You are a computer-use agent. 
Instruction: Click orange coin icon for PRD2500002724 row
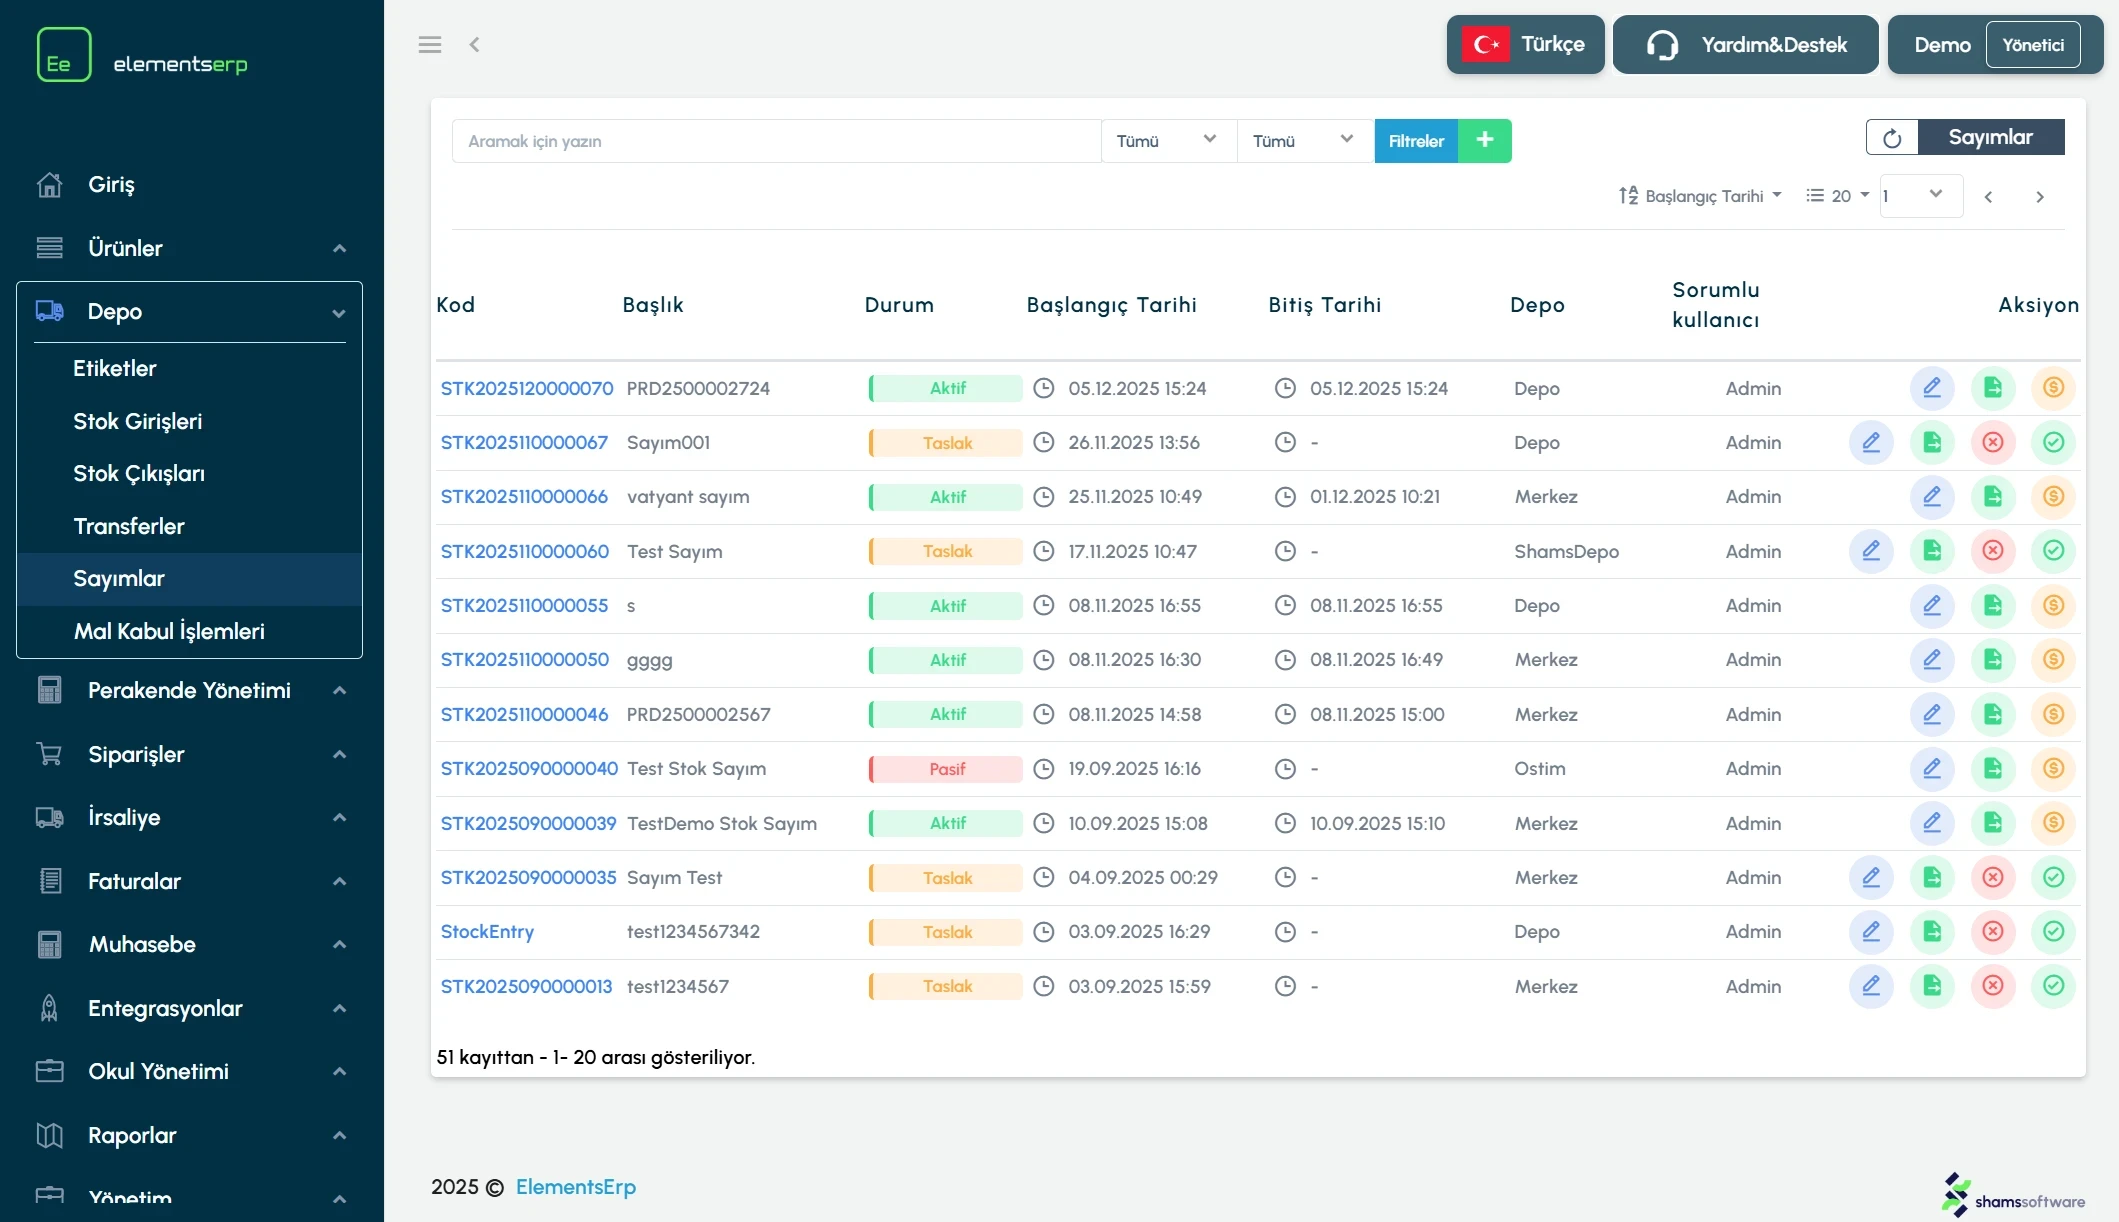2053,388
